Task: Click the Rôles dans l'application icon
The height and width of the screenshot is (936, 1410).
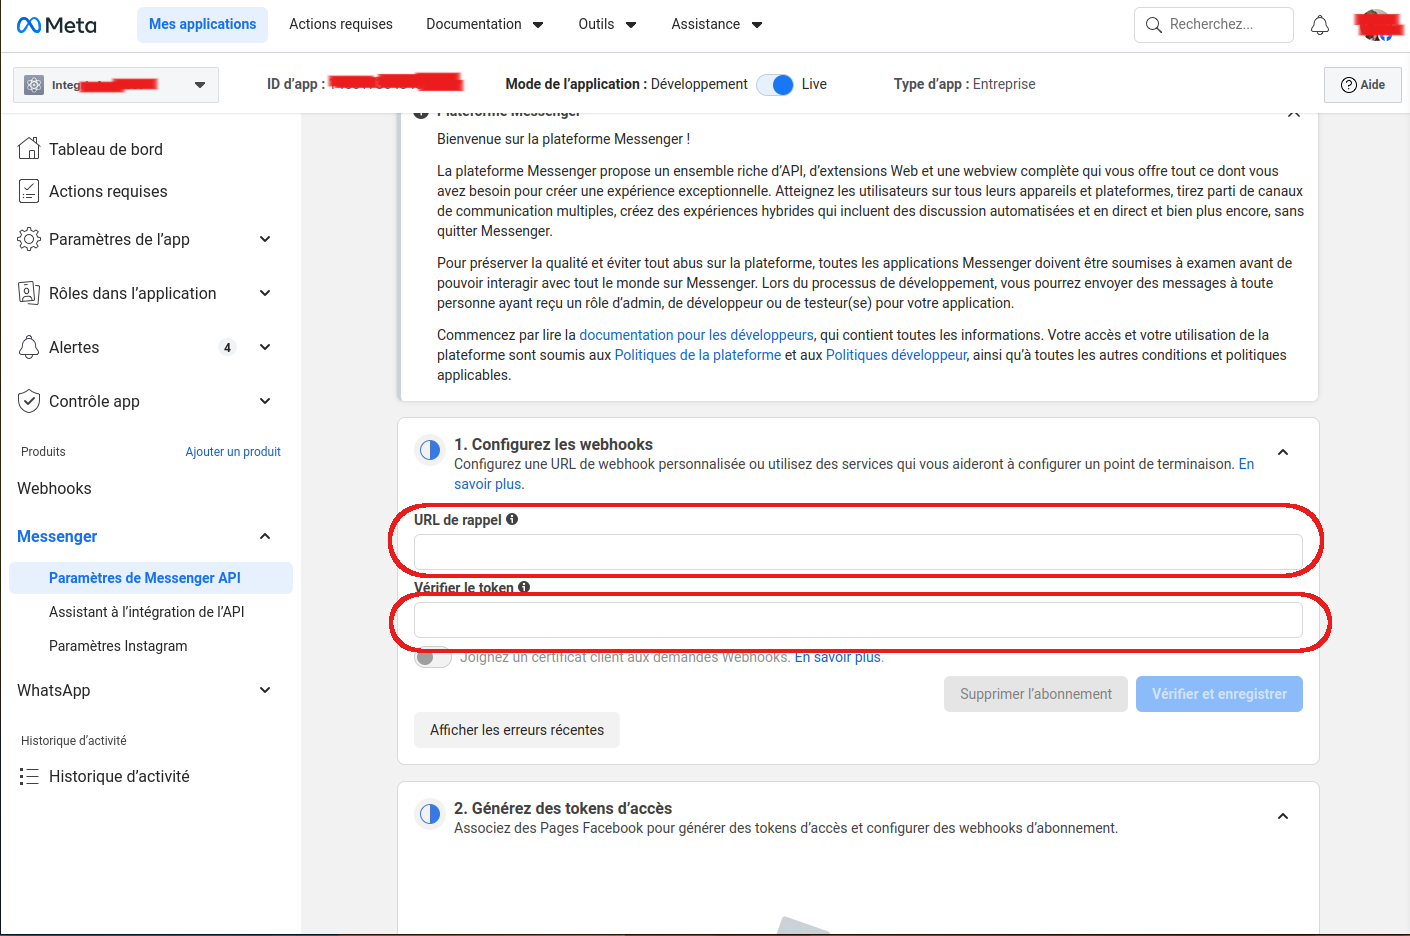Action: point(29,293)
